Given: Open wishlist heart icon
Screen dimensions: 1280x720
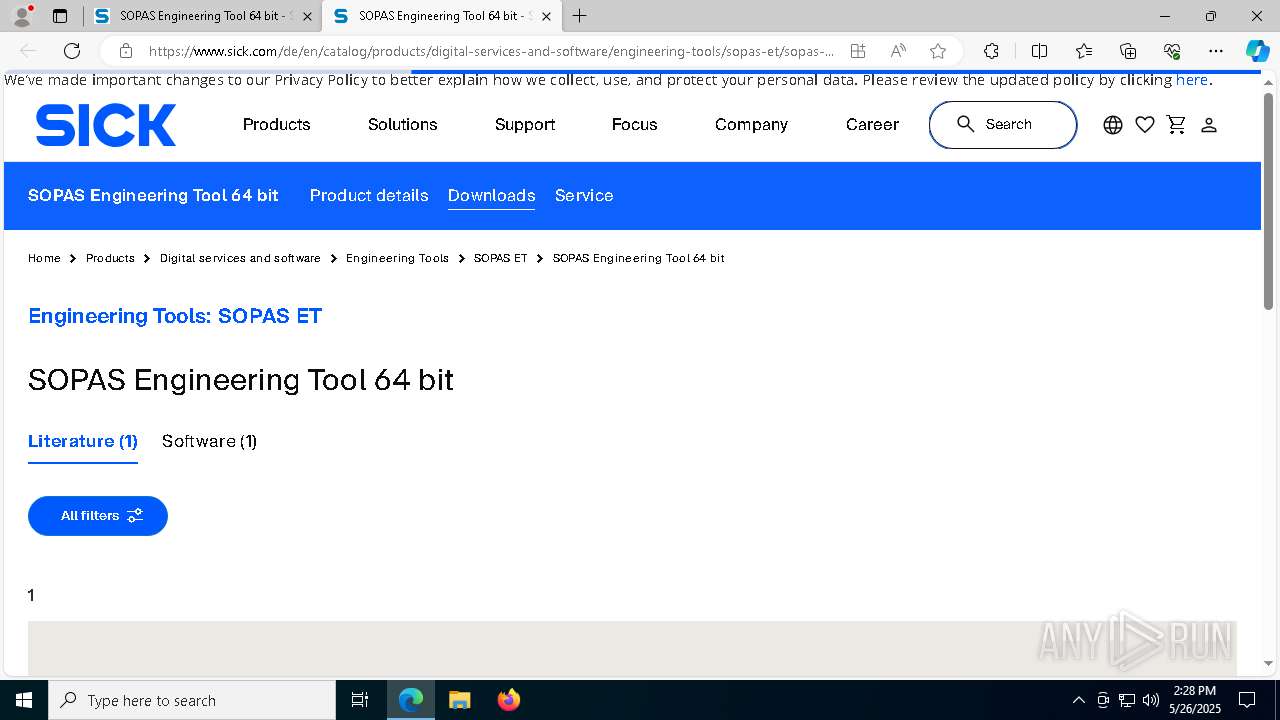Looking at the screenshot, I should tap(1145, 125).
